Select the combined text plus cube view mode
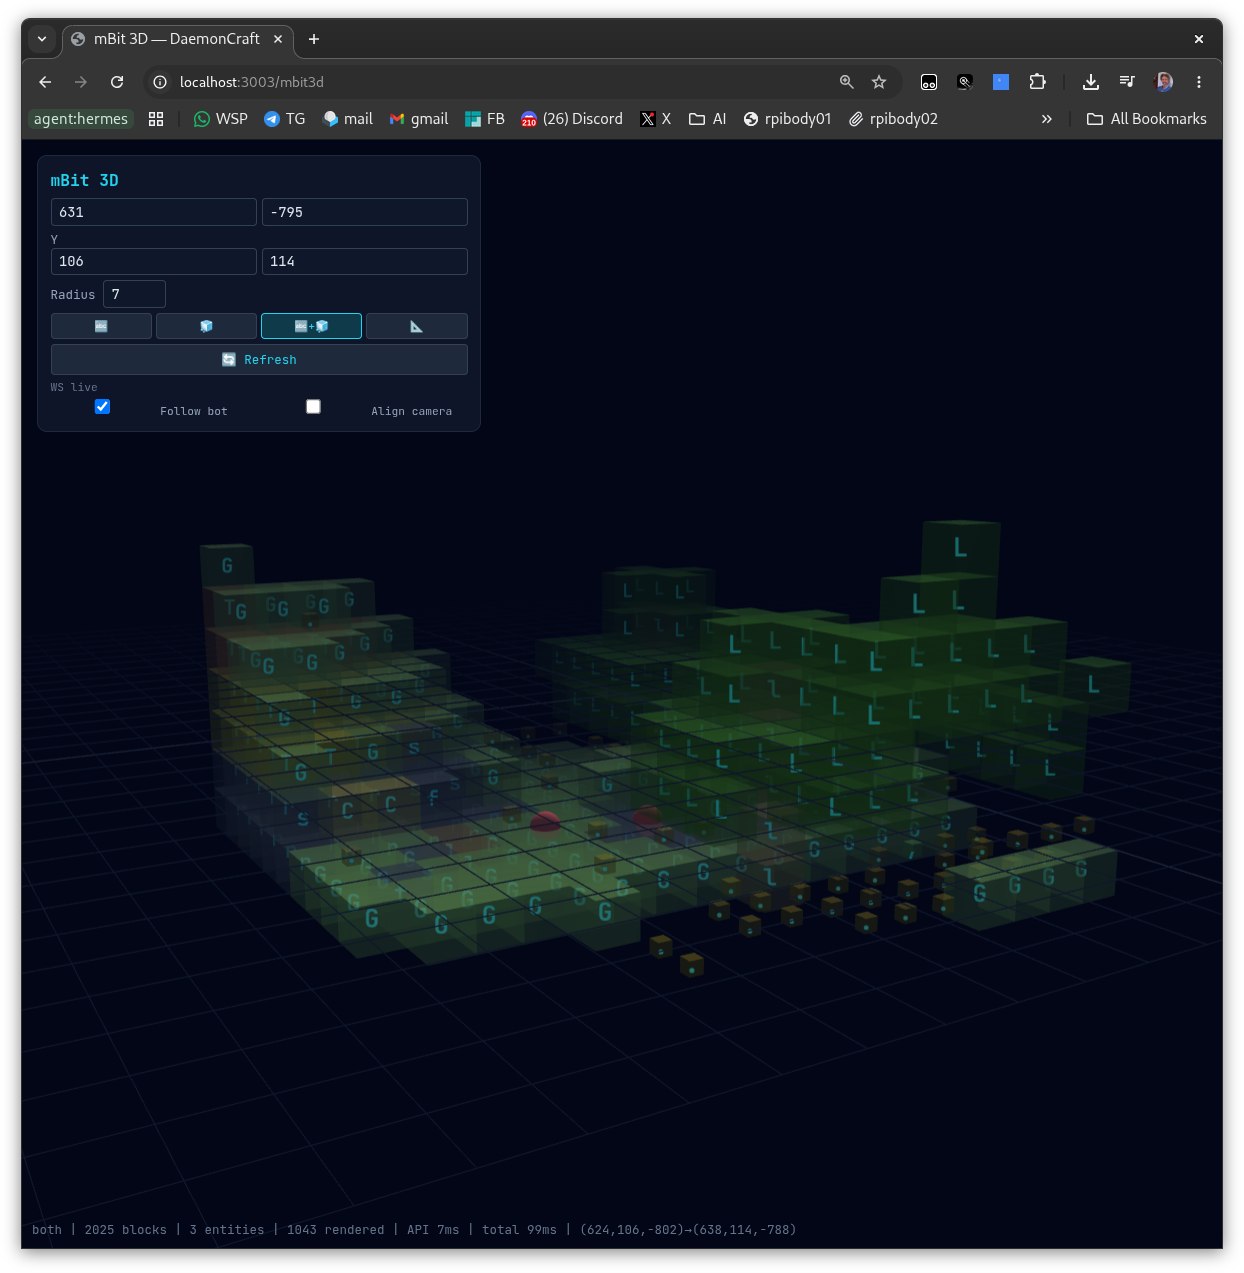The height and width of the screenshot is (1273, 1244). coord(311,326)
